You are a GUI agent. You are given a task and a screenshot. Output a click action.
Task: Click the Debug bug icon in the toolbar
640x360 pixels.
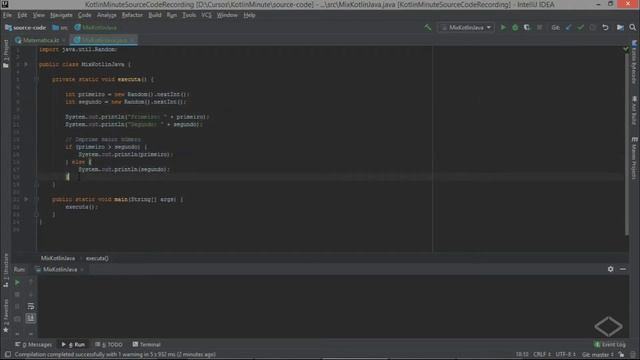pyautogui.click(x=515, y=27)
